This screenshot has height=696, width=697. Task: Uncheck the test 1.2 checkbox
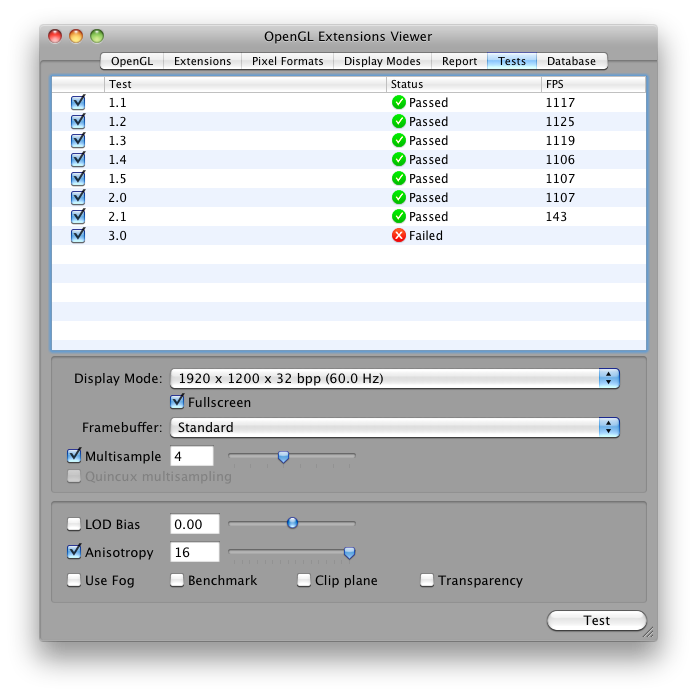coord(78,121)
